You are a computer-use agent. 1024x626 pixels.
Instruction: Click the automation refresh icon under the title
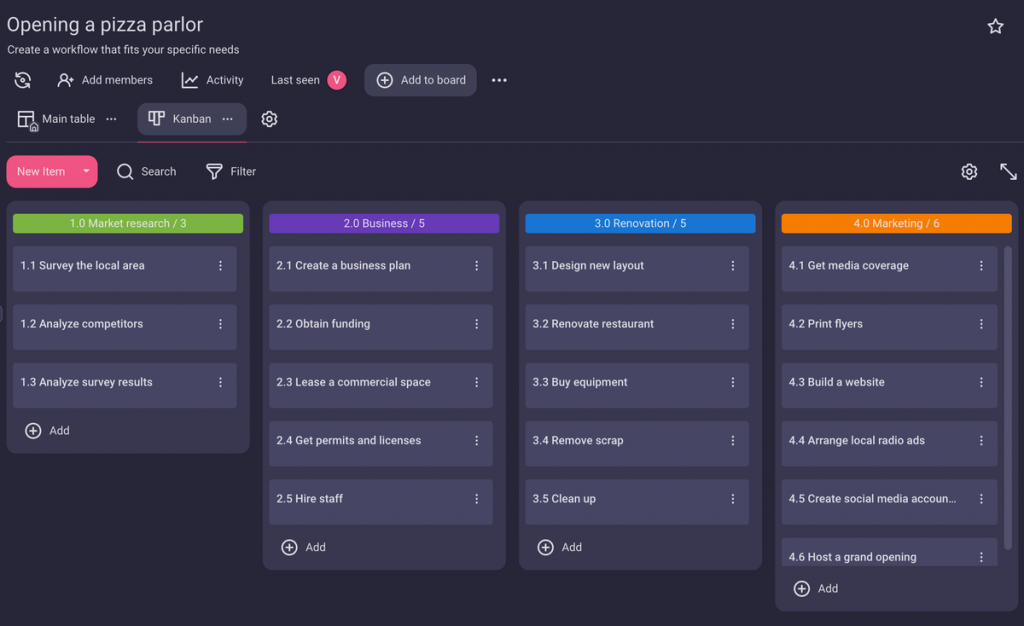click(23, 80)
